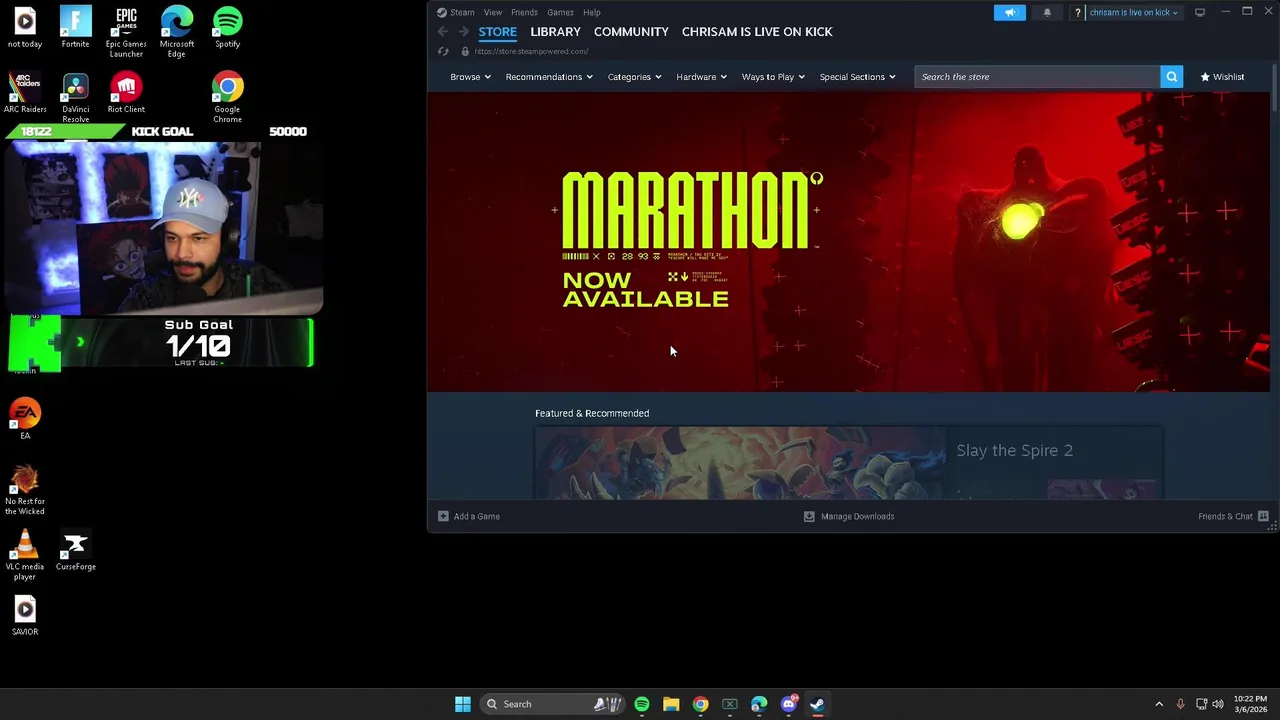Open the Games menu
The image size is (1280, 720).
pos(560,12)
